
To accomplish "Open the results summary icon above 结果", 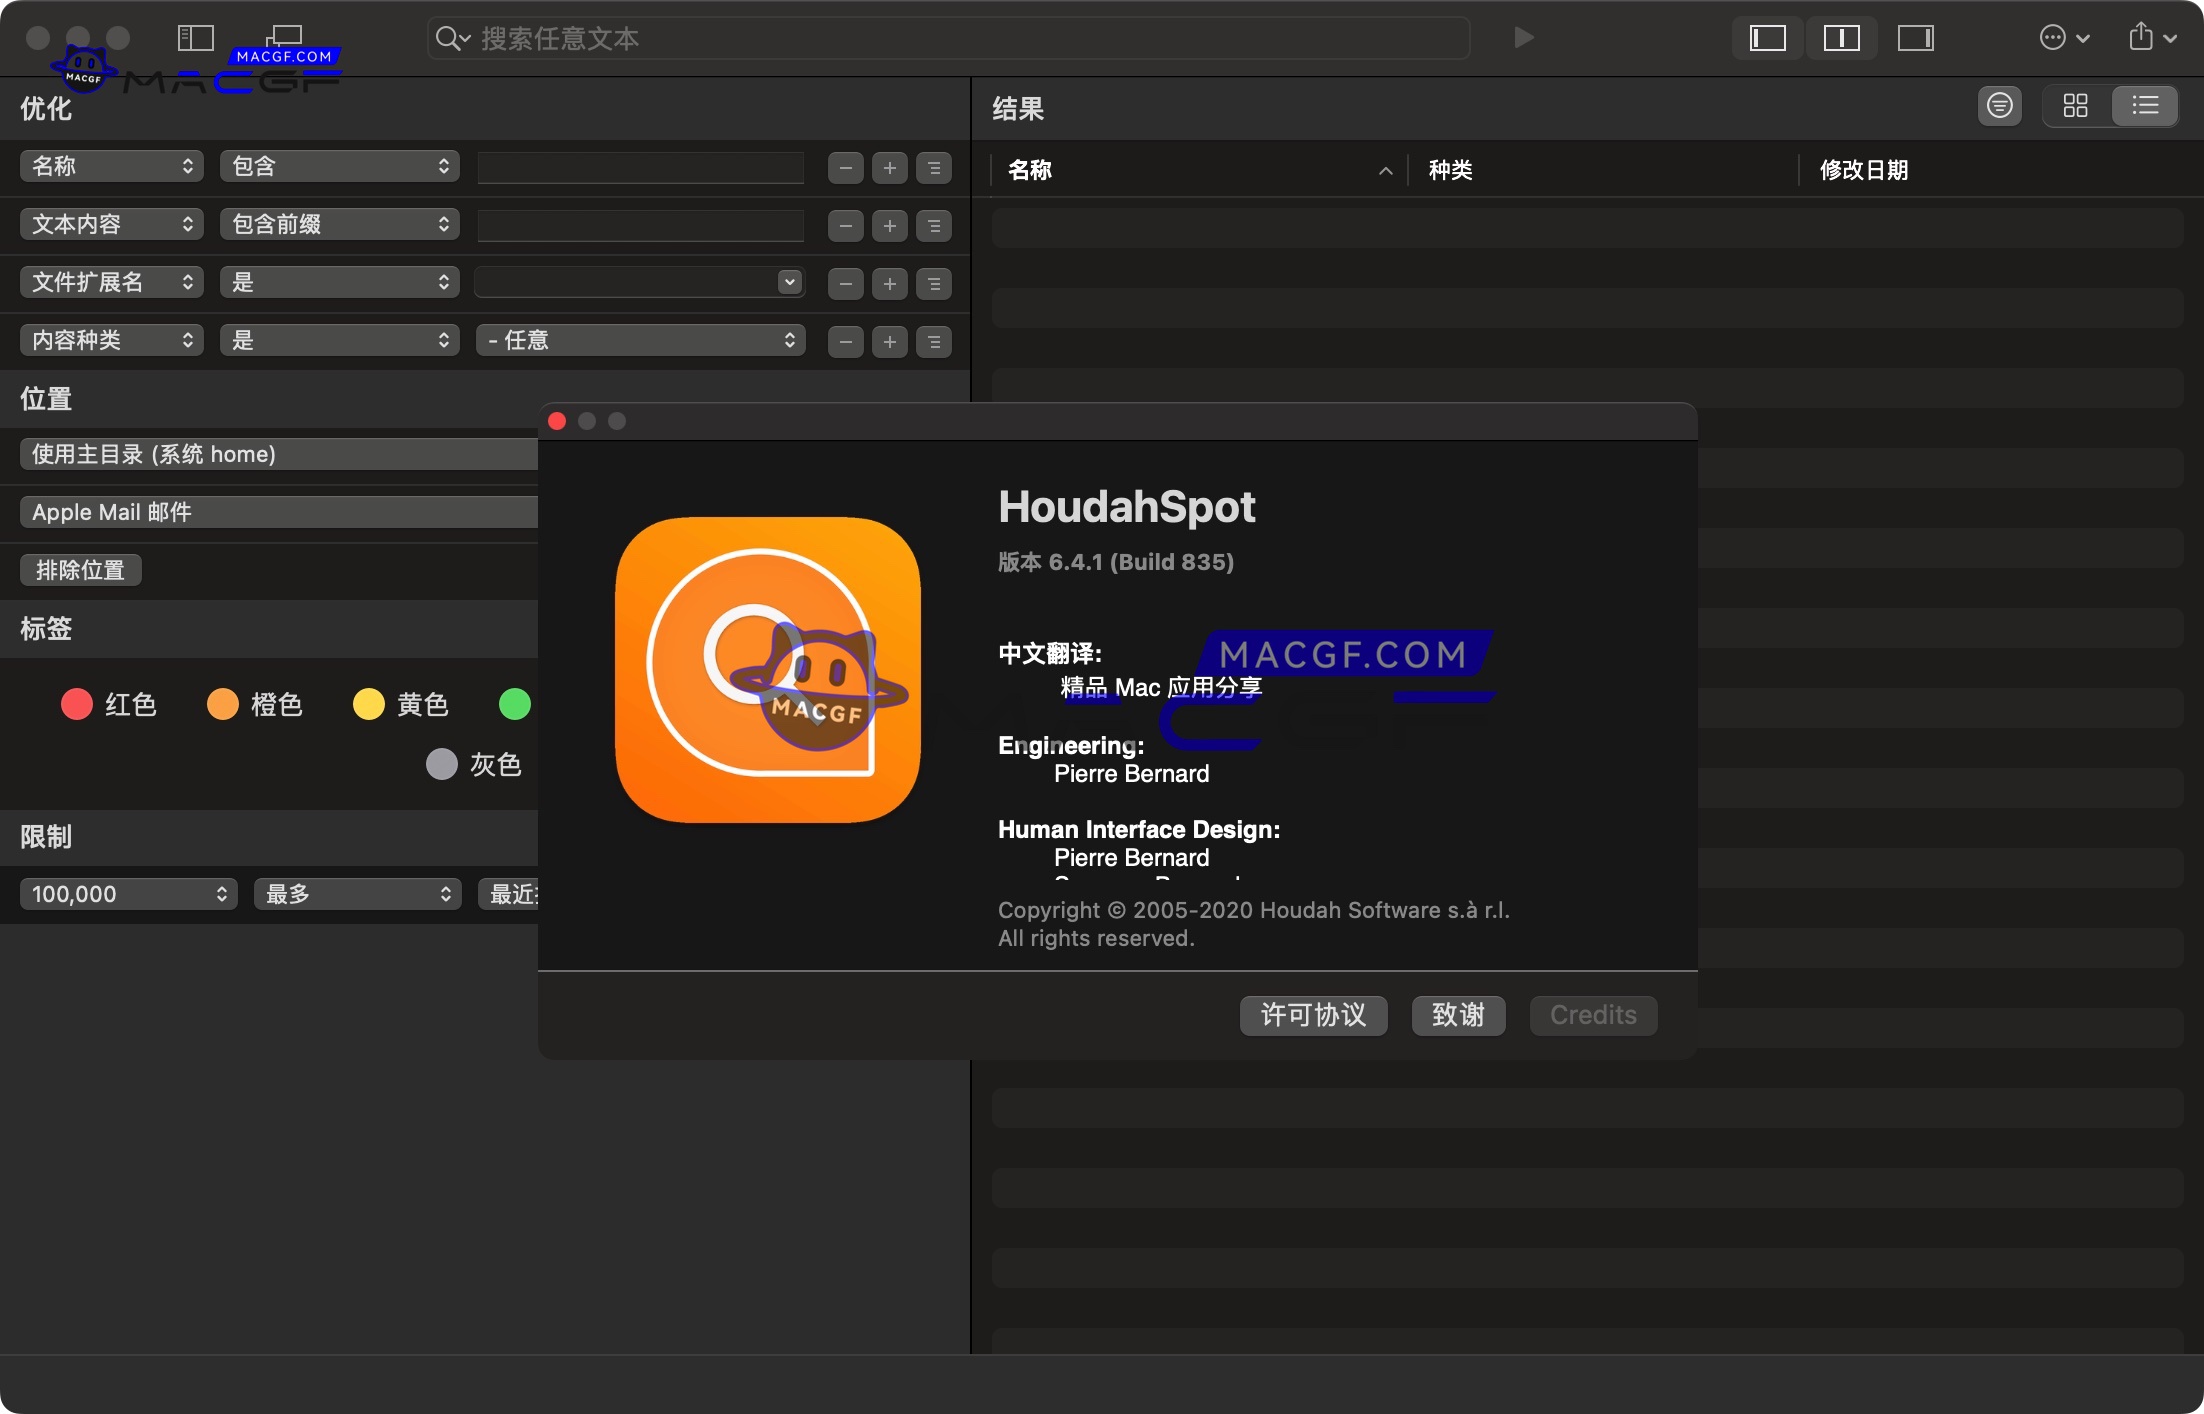I will coord(1999,105).
